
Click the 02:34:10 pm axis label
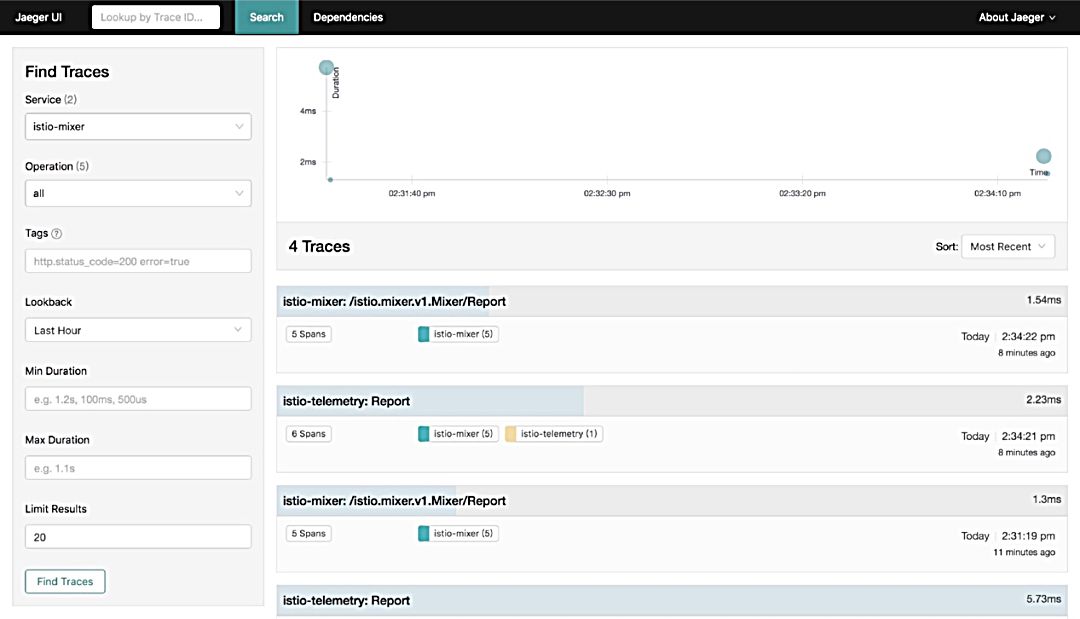997,193
